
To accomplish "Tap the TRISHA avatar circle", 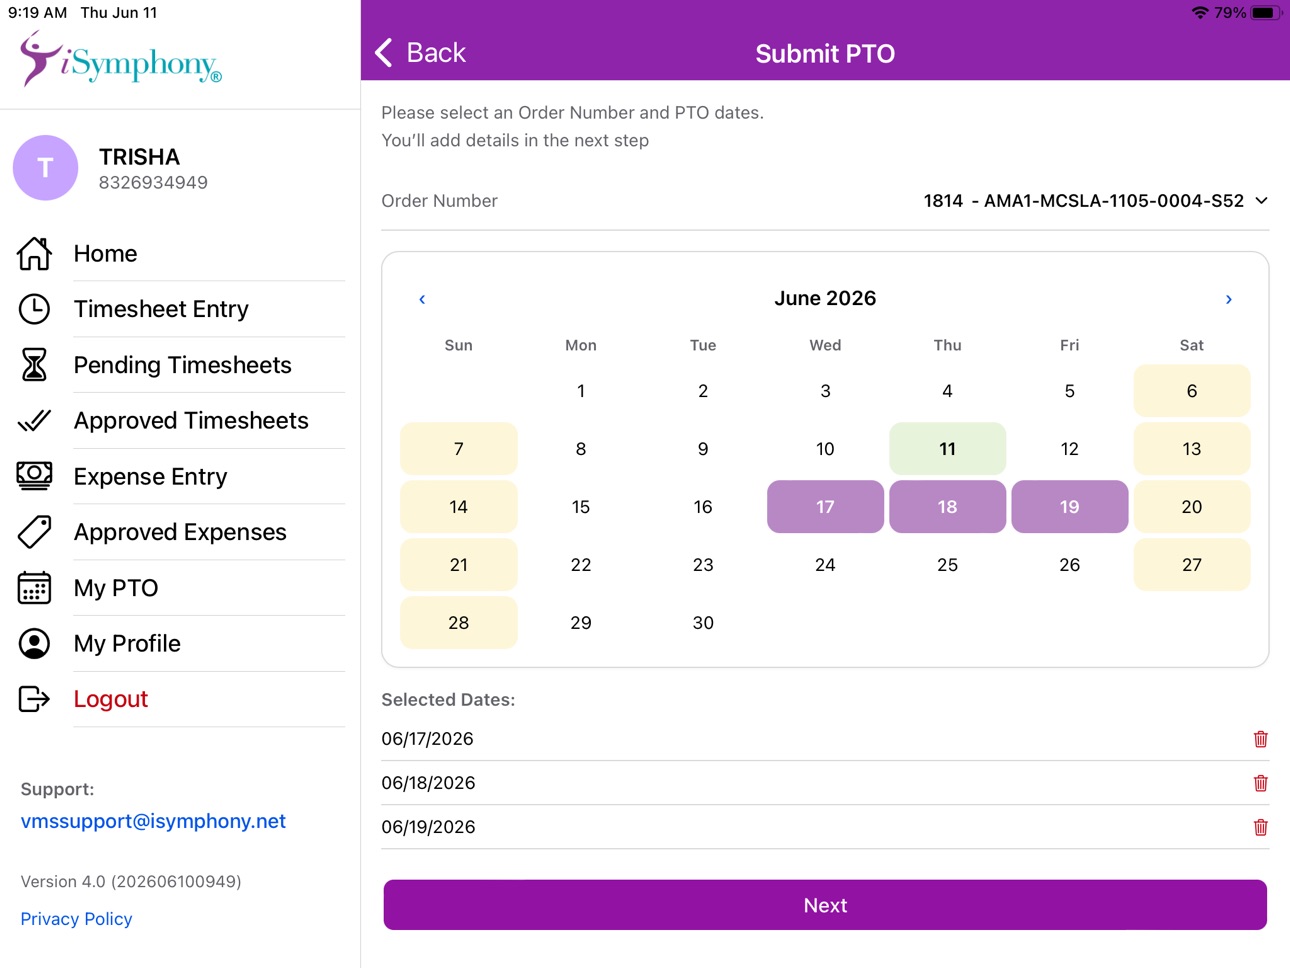I will point(45,168).
